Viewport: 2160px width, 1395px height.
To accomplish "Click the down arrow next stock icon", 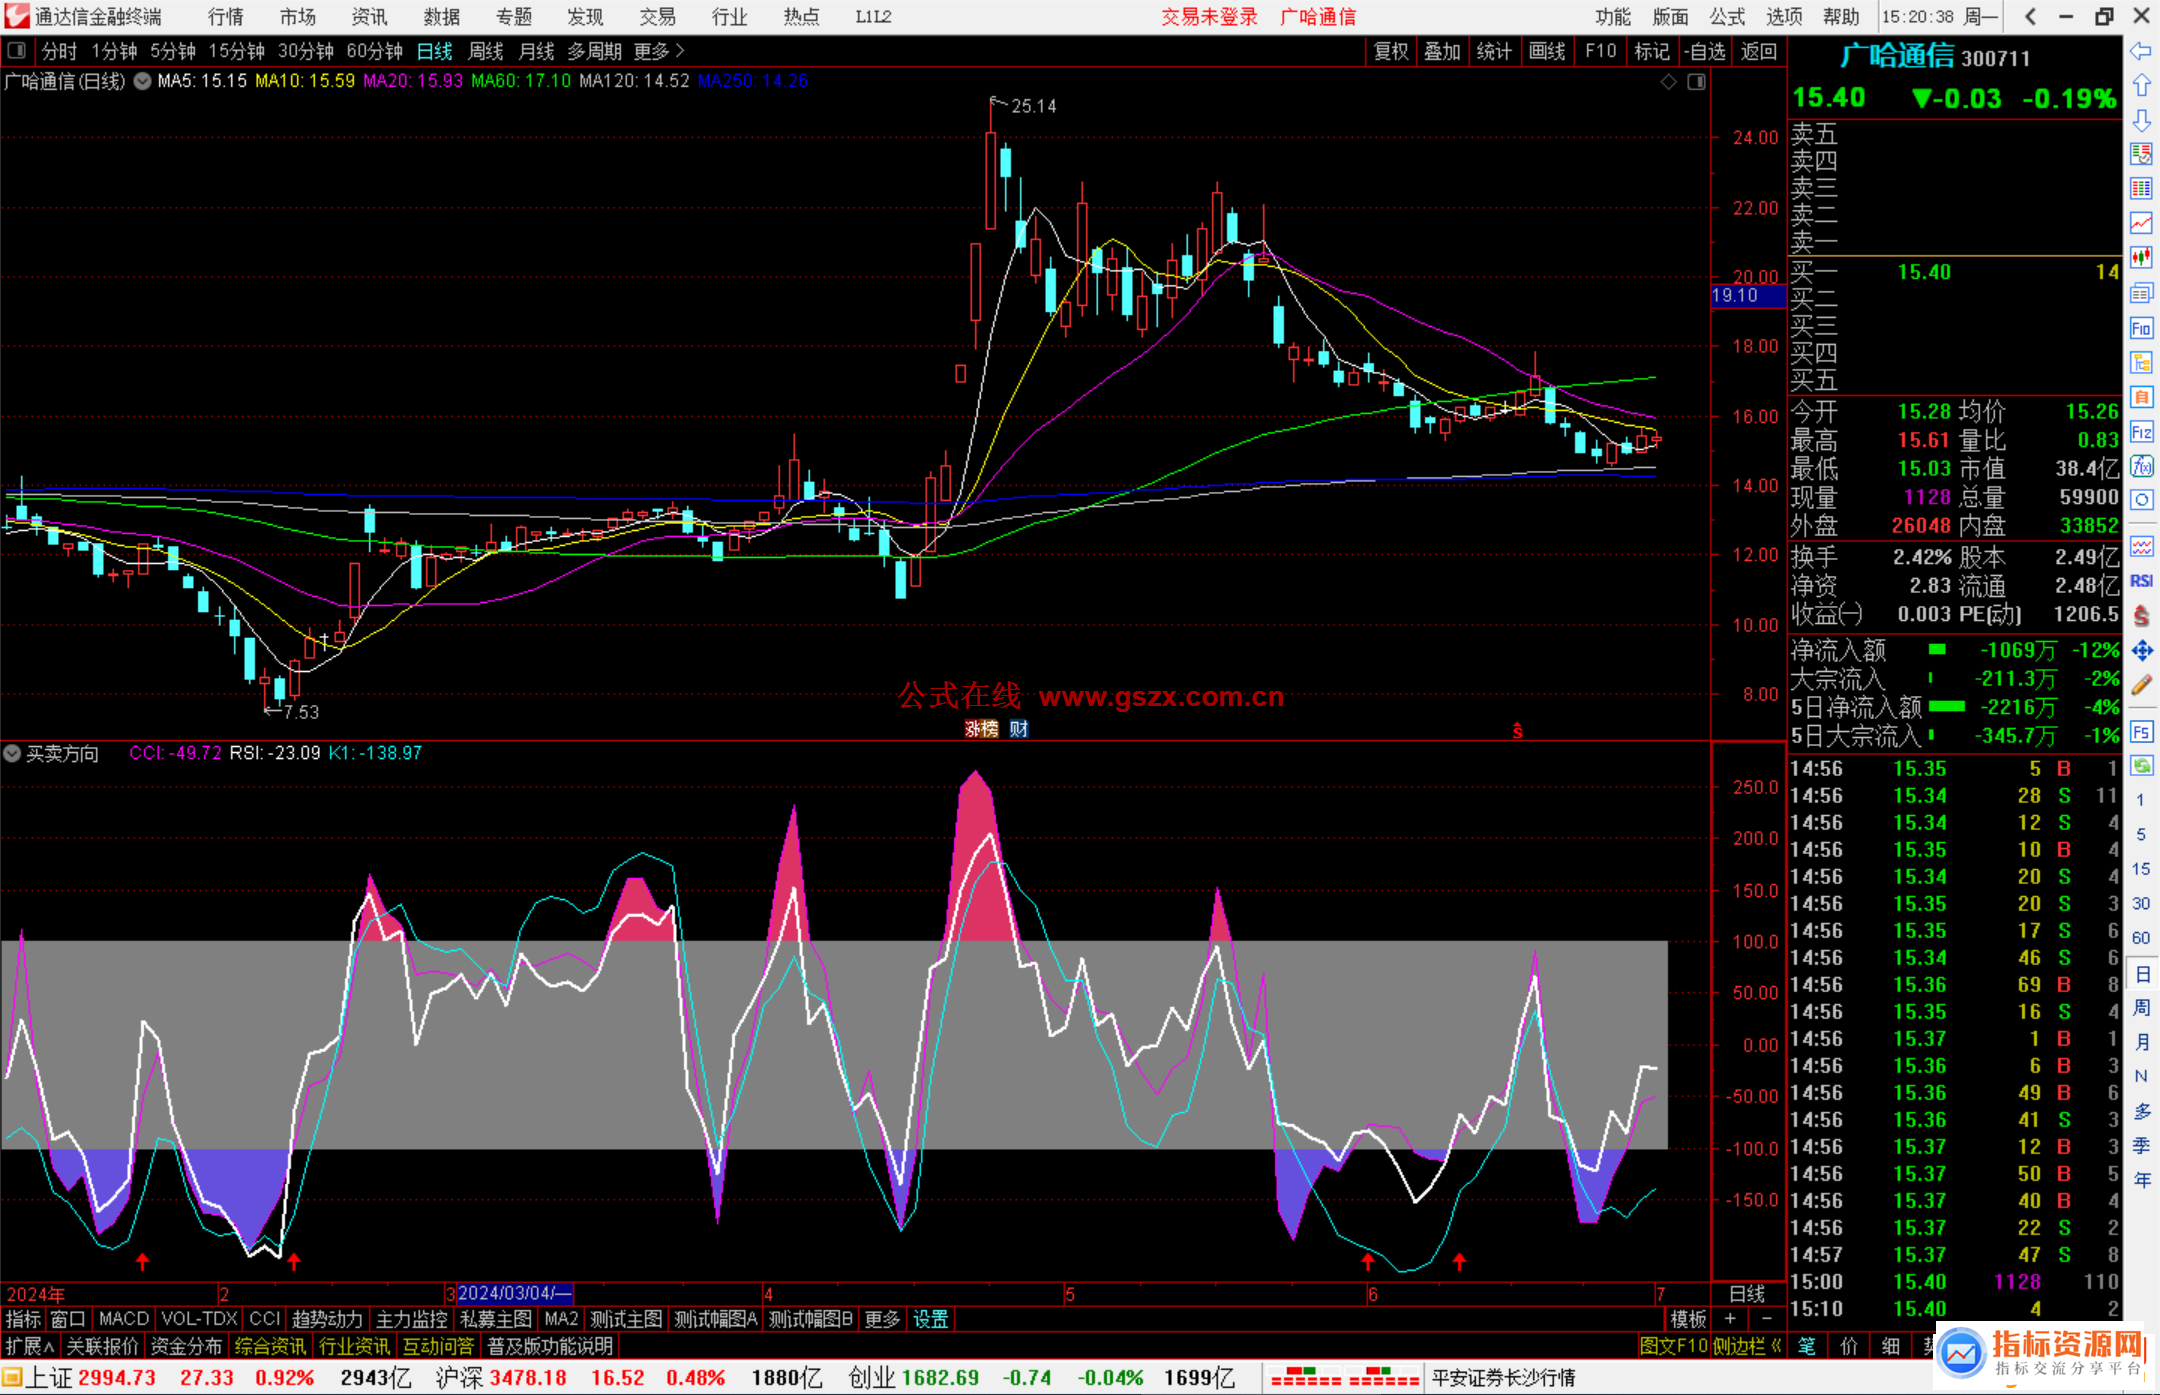I will pyautogui.click(x=2141, y=120).
